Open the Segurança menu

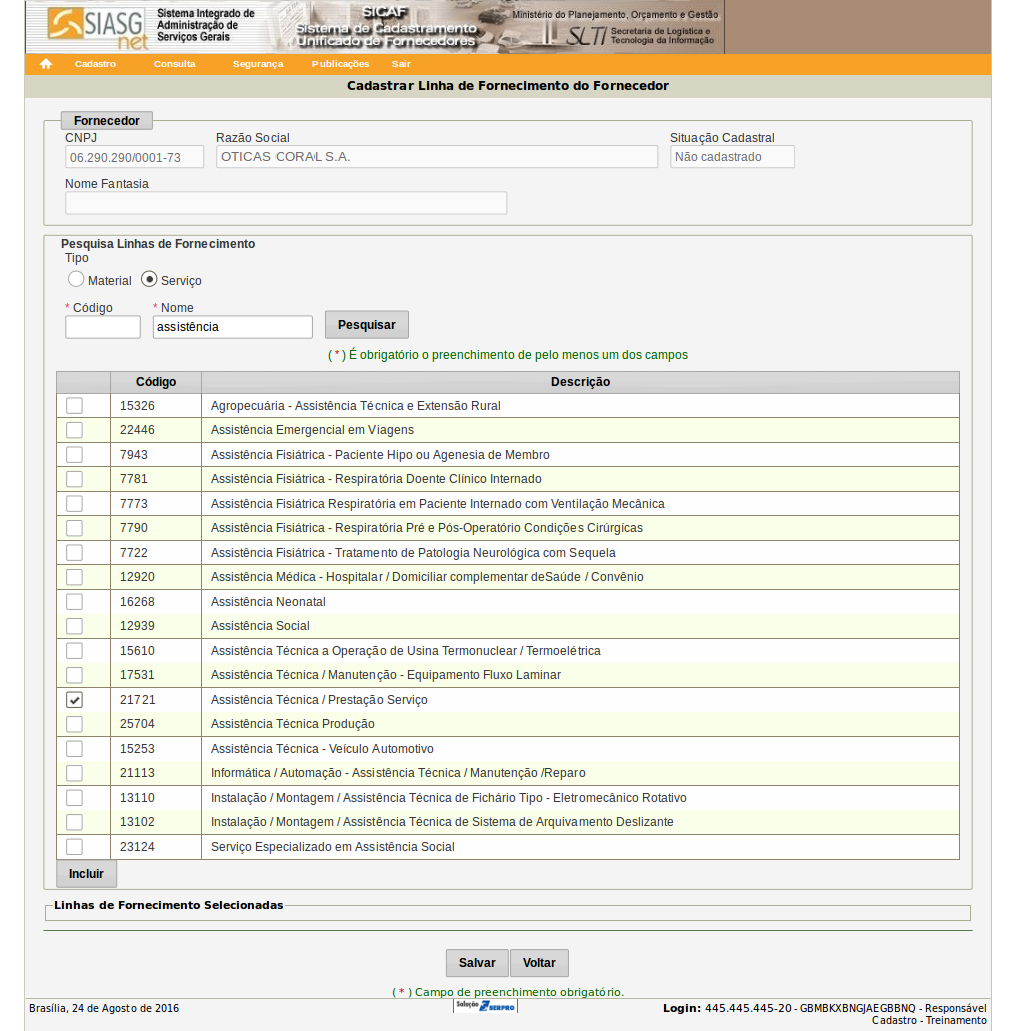click(x=258, y=64)
